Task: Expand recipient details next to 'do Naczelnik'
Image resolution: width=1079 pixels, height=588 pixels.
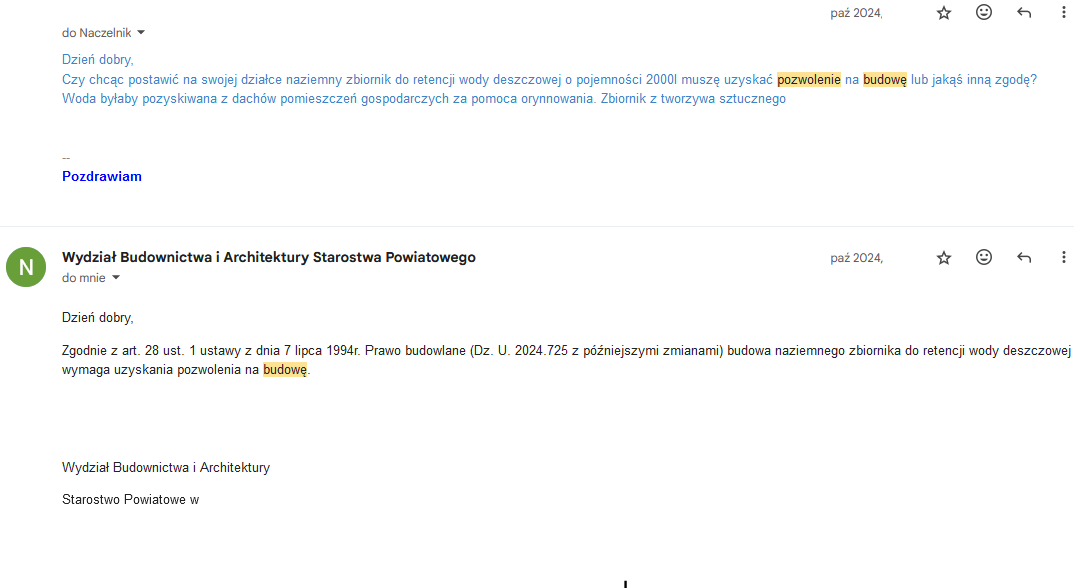Action: tap(141, 33)
